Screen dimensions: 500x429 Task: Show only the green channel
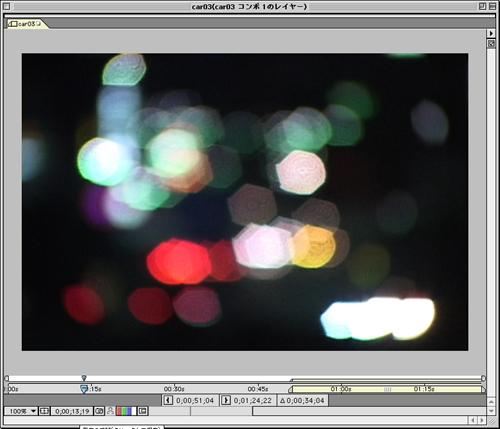pyautogui.click(x=124, y=411)
